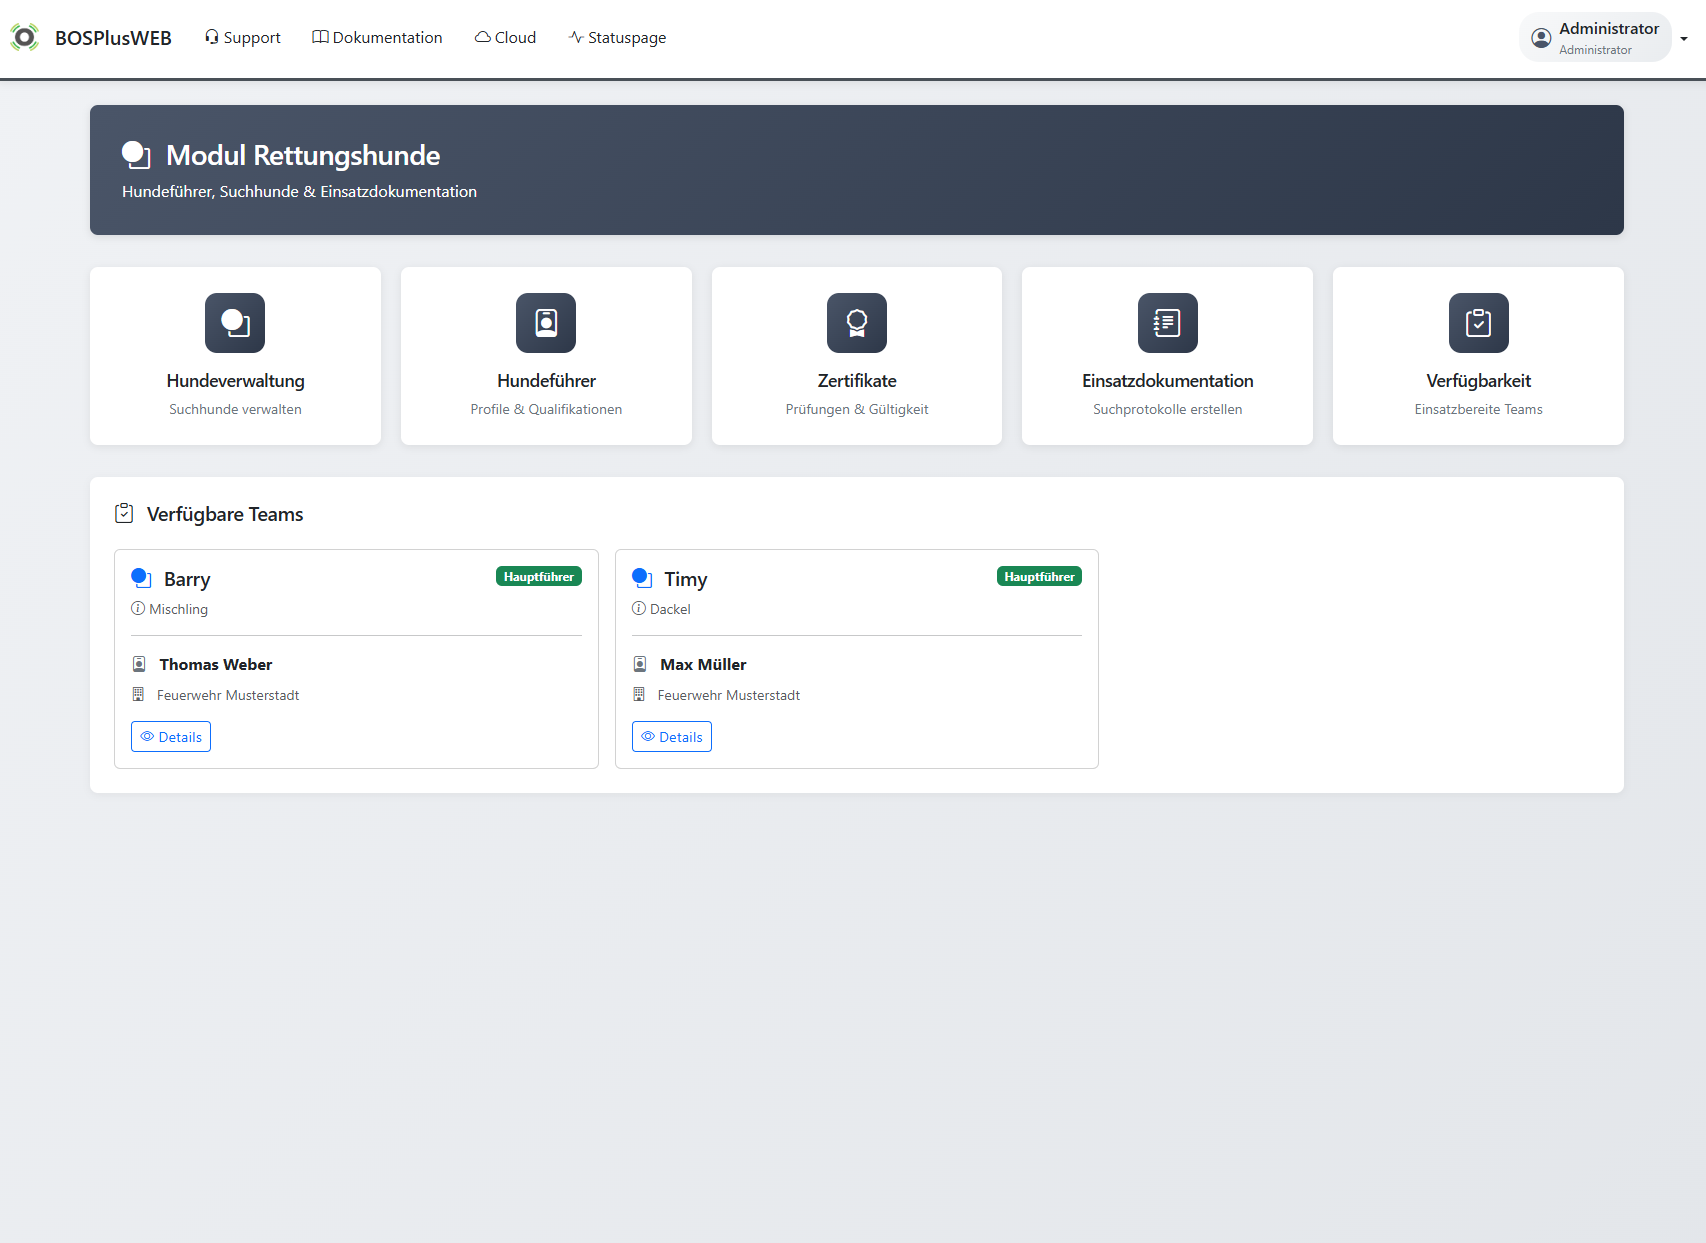Open the Zertifikate award ribbon icon
The width and height of the screenshot is (1706, 1243).
(x=857, y=323)
